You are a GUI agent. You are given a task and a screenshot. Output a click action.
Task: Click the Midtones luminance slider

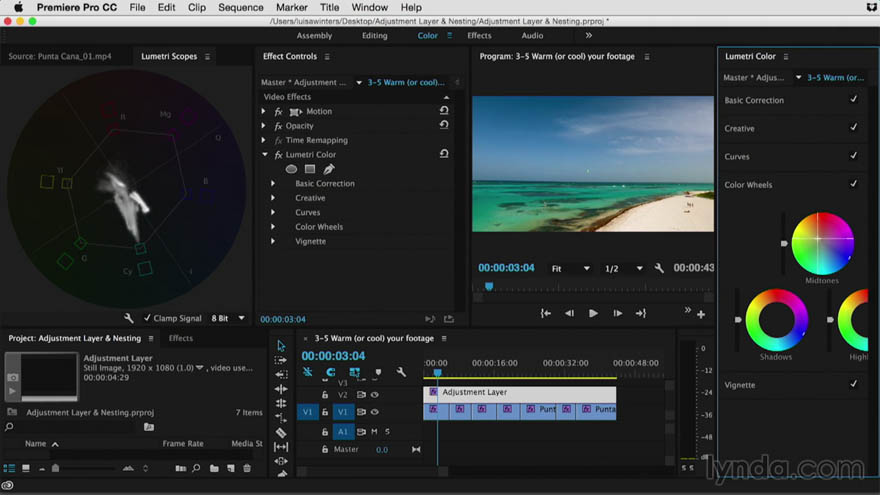tap(784, 243)
